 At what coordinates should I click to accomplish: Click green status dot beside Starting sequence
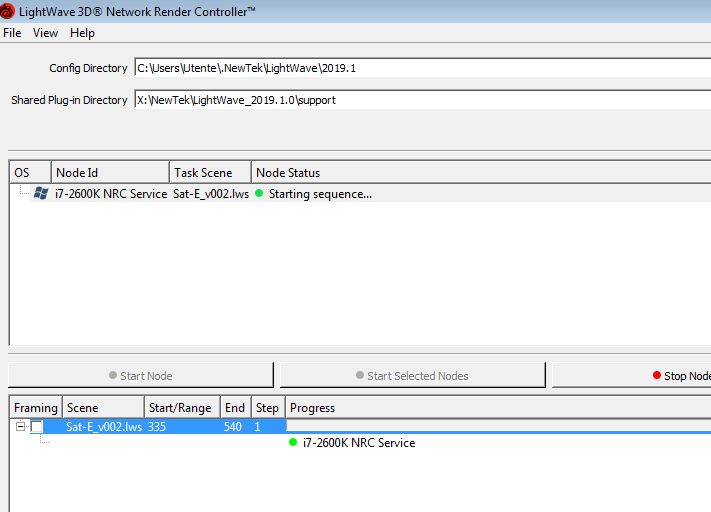coord(259,193)
